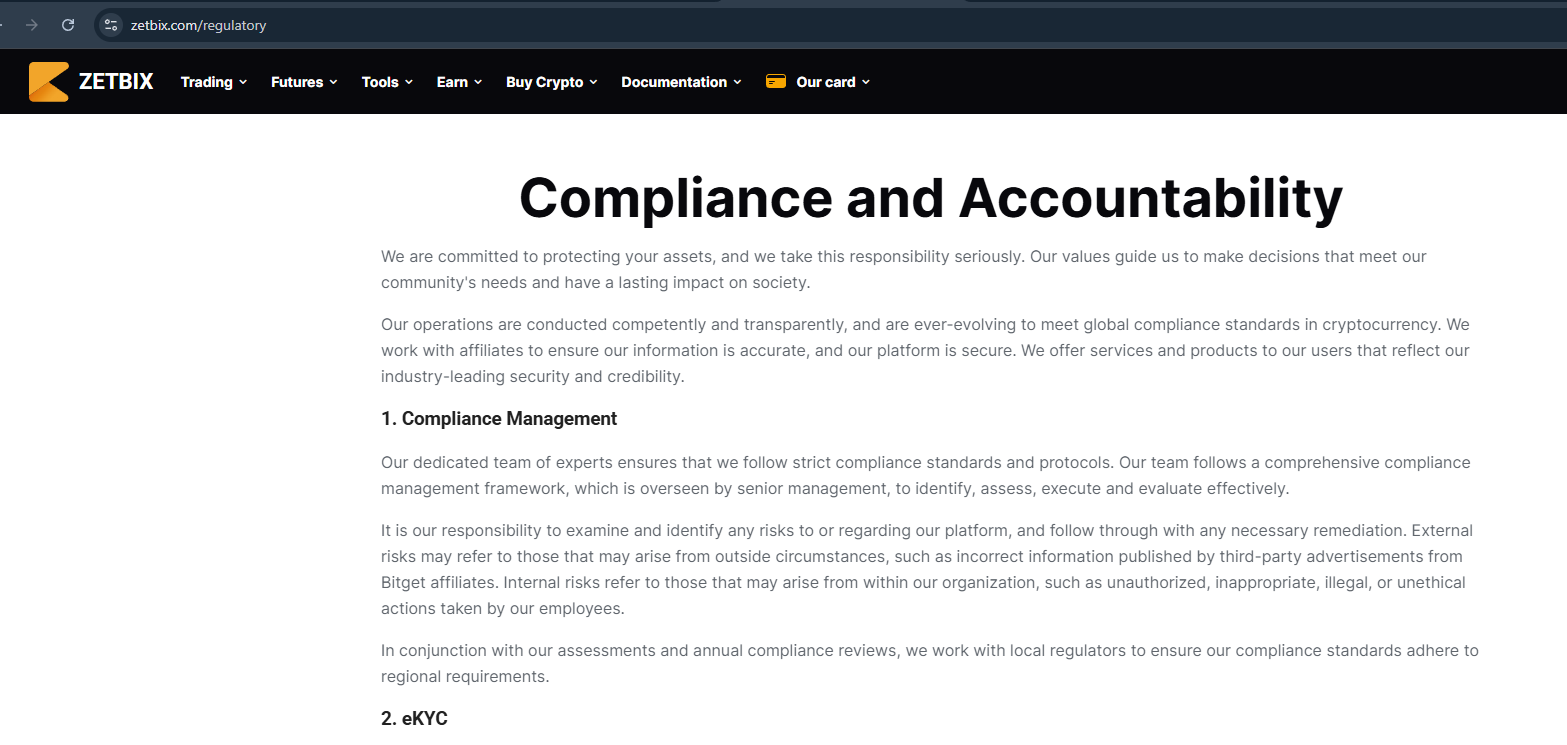Click the "Compliance and Accountability" heading

coord(930,197)
